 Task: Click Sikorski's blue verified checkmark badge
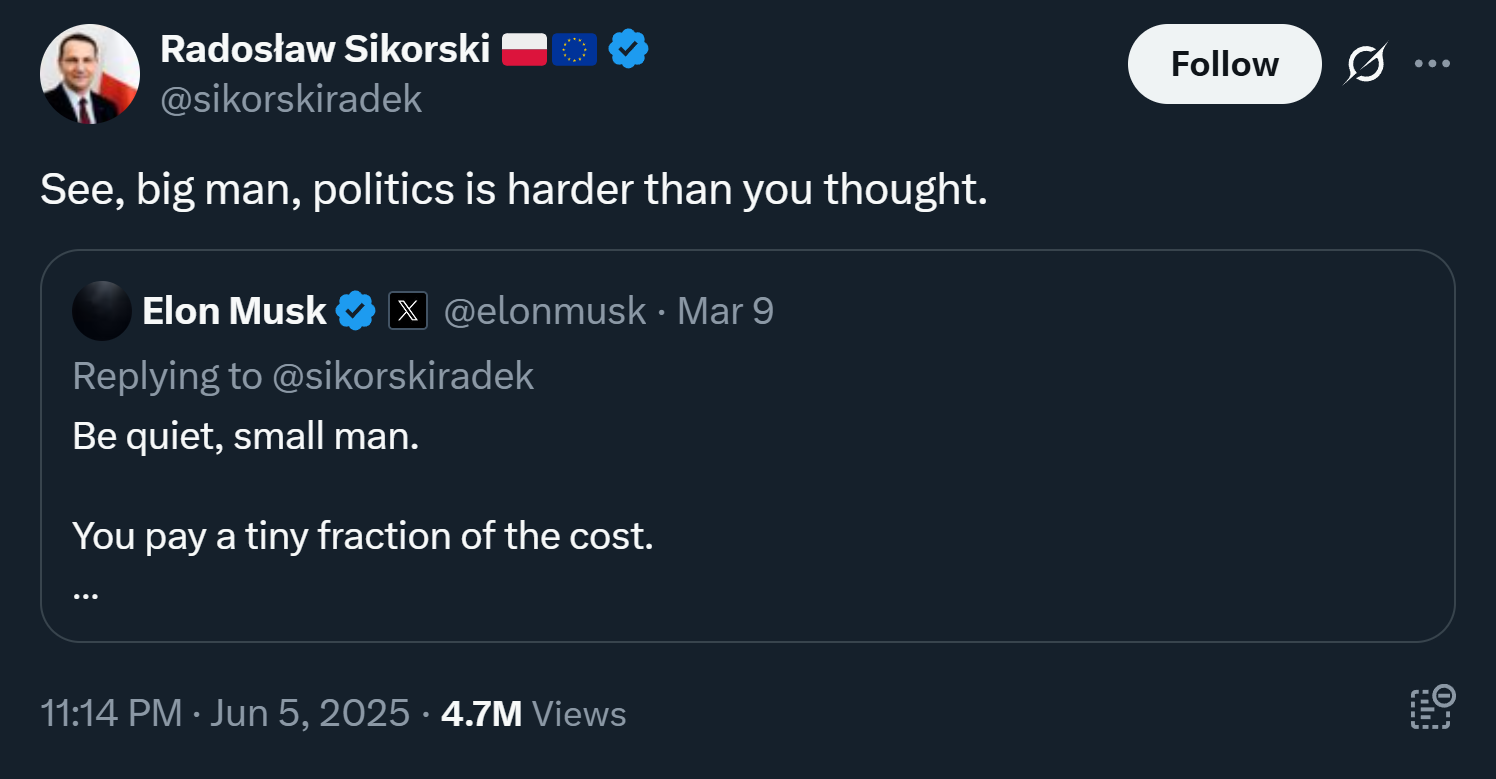[629, 48]
